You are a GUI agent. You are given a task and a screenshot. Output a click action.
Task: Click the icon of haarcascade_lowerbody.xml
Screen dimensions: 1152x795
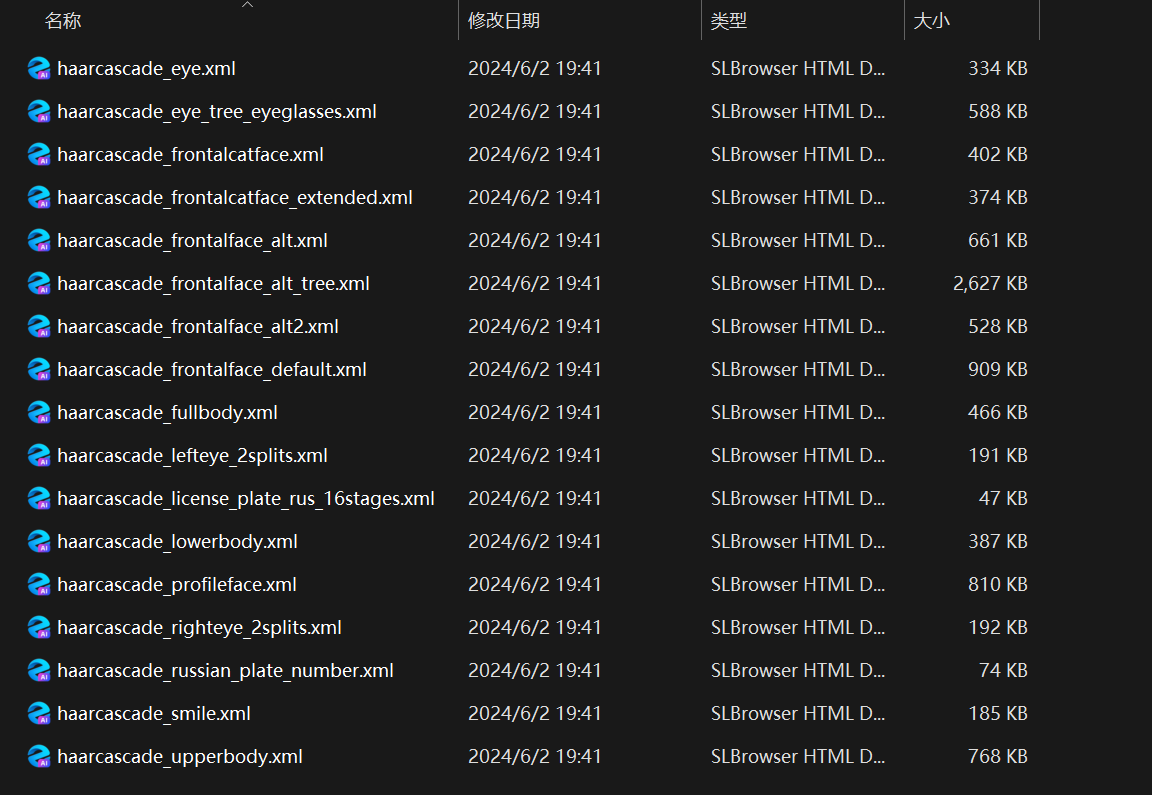point(39,542)
